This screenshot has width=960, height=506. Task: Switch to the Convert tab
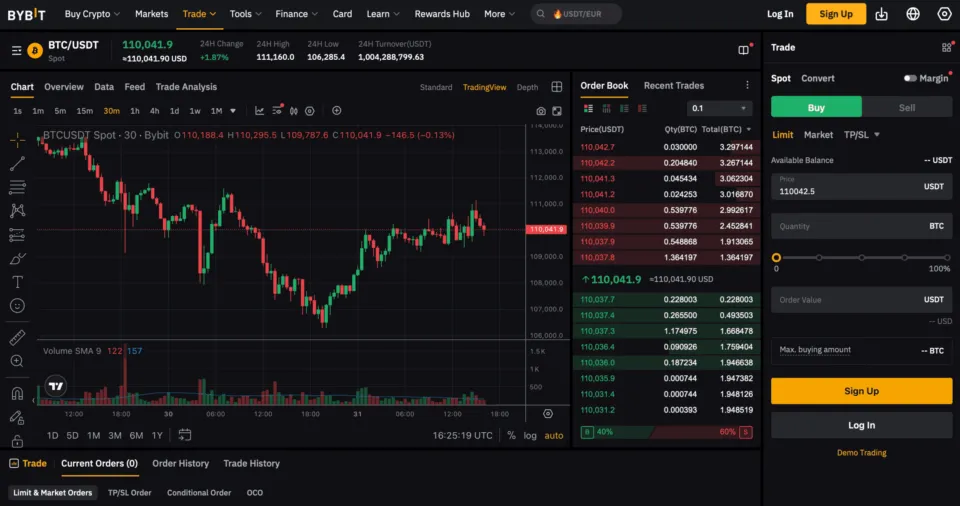click(817, 78)
